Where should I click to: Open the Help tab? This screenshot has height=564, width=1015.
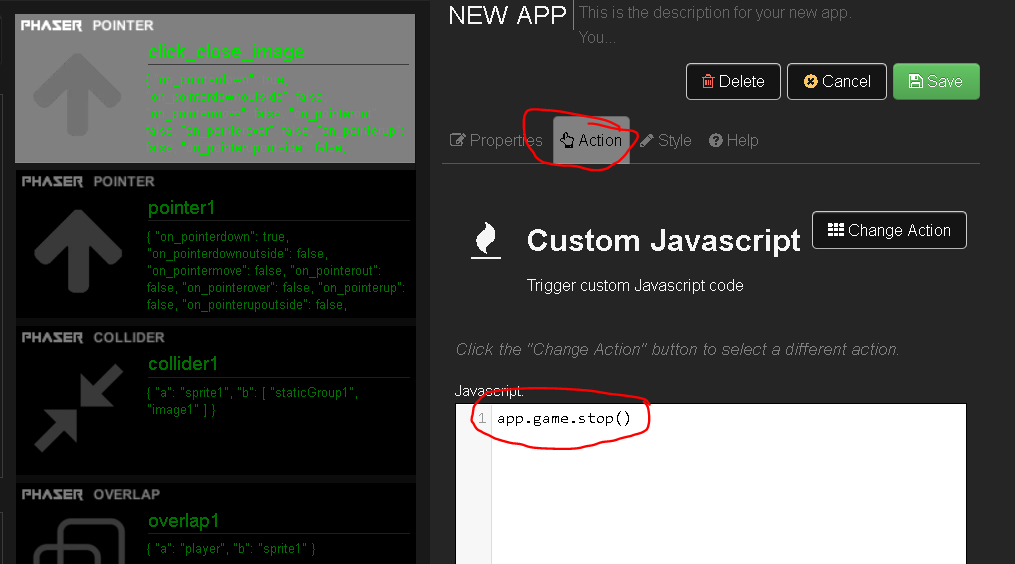point(733,141)
